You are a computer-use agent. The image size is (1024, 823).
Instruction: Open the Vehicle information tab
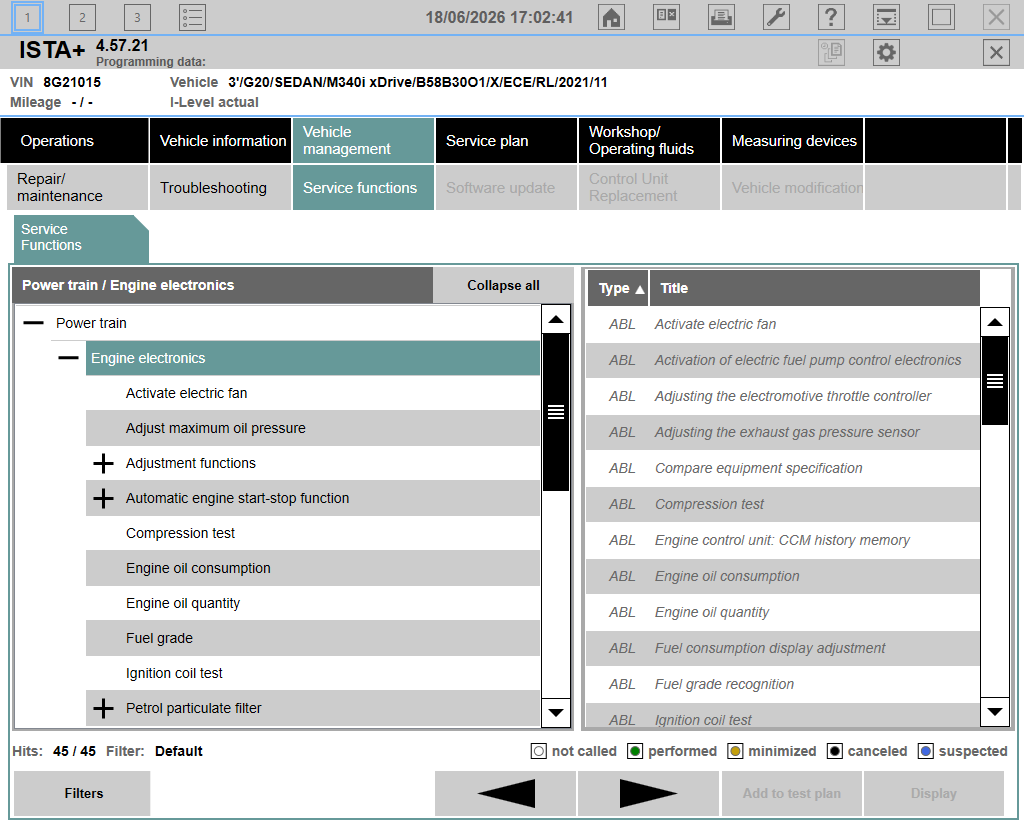[x=221, y=140]
